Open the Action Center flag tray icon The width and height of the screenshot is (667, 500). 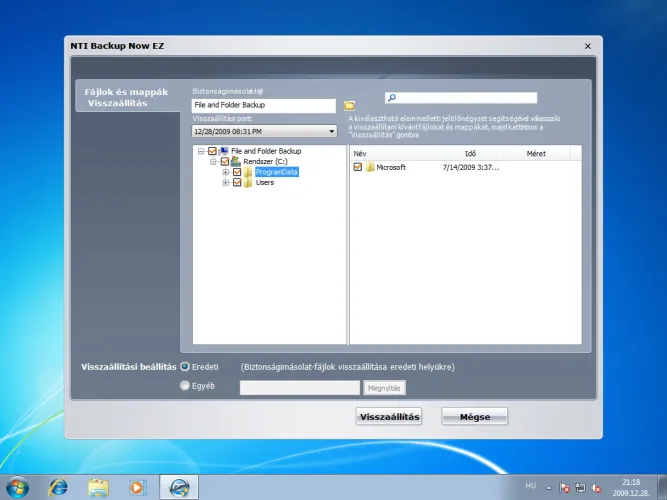[x=565, y=488]
